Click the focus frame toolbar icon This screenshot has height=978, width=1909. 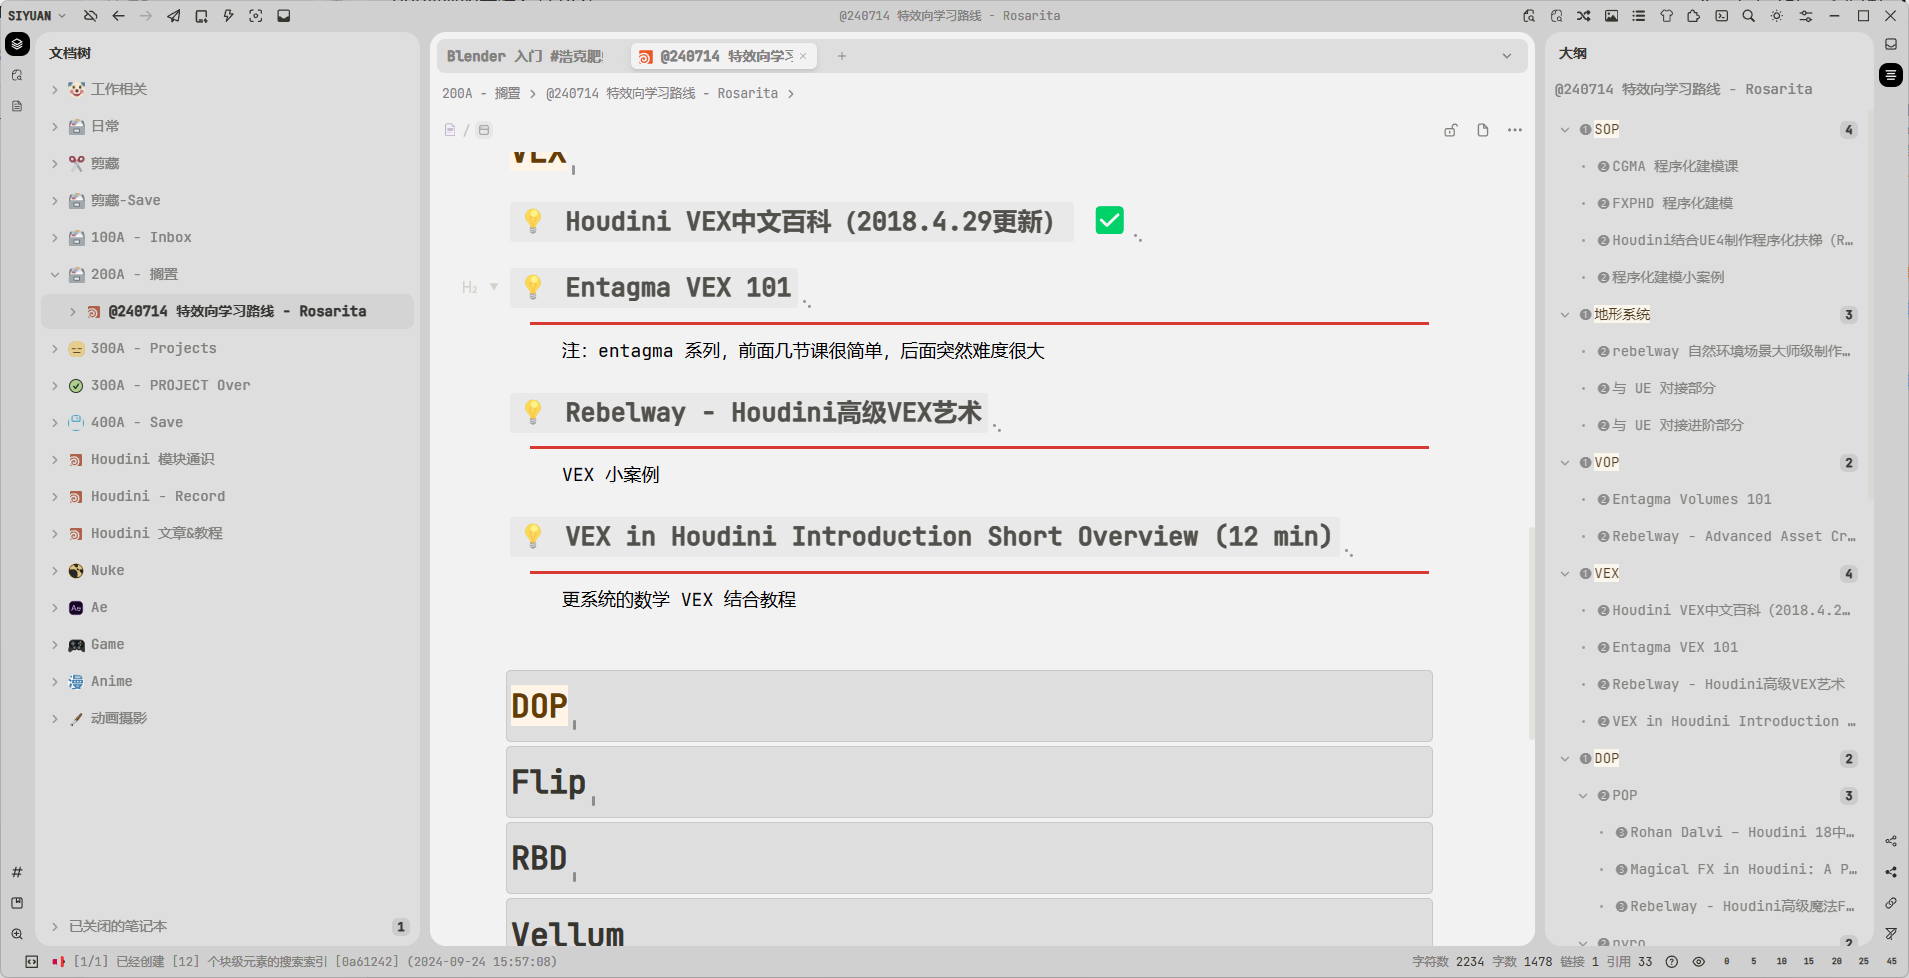[256, 16]
